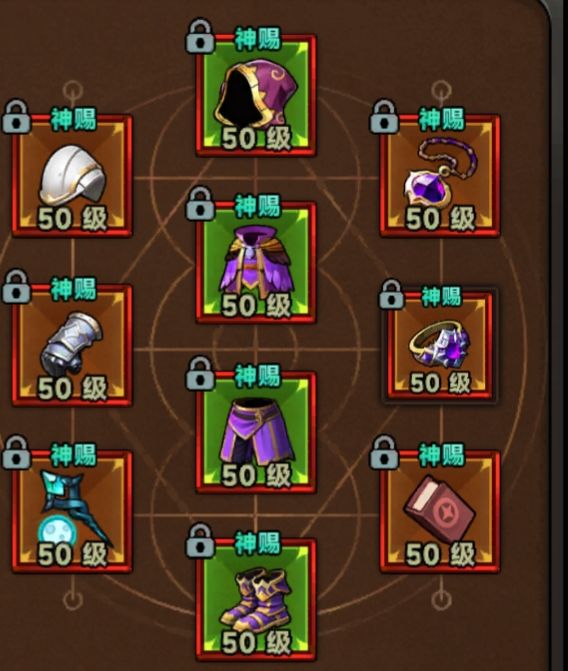The height and width of the screenshot is (671, 568).
Task: Open the purple trousers equipment slot
Action: (x=256, y=433)
